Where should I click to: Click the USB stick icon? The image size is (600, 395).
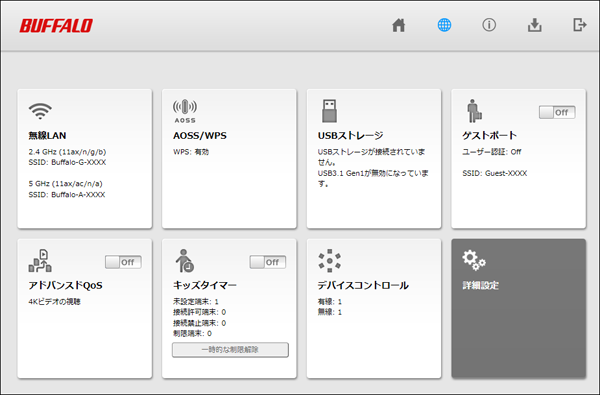(329, 111)
